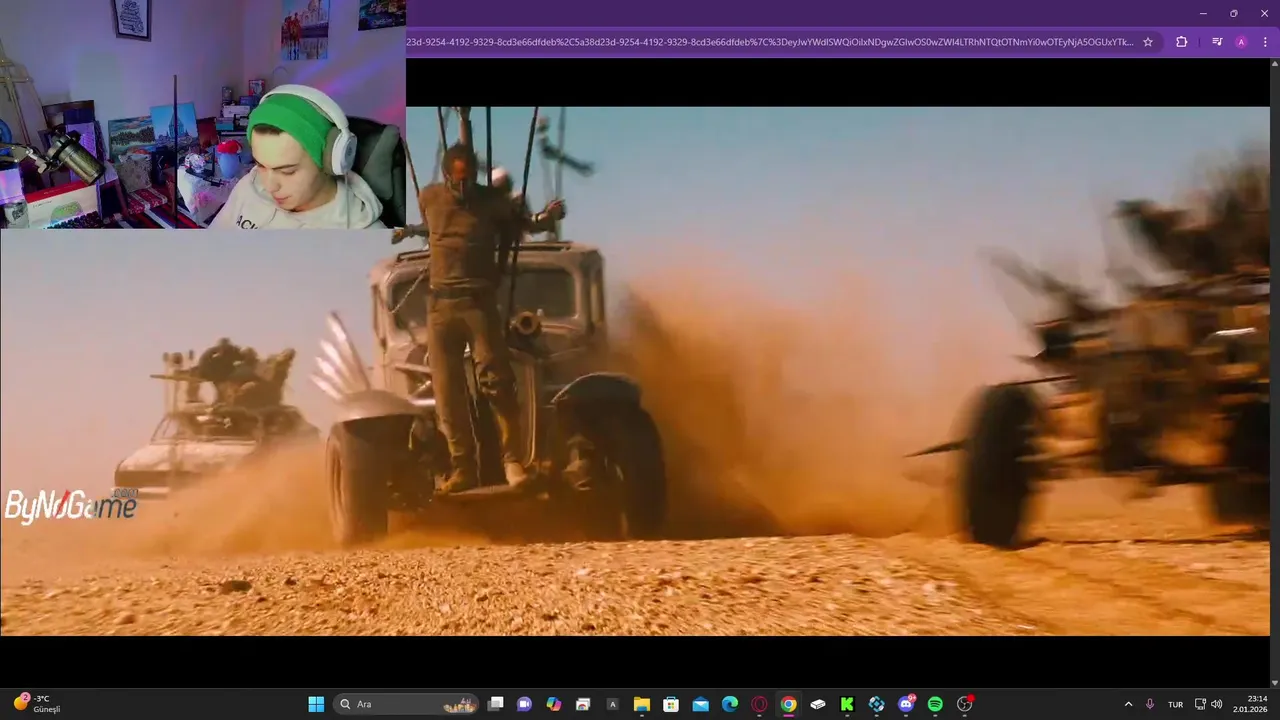
Task: Click the URL in the address bar
Action: [x=770, y=42]
